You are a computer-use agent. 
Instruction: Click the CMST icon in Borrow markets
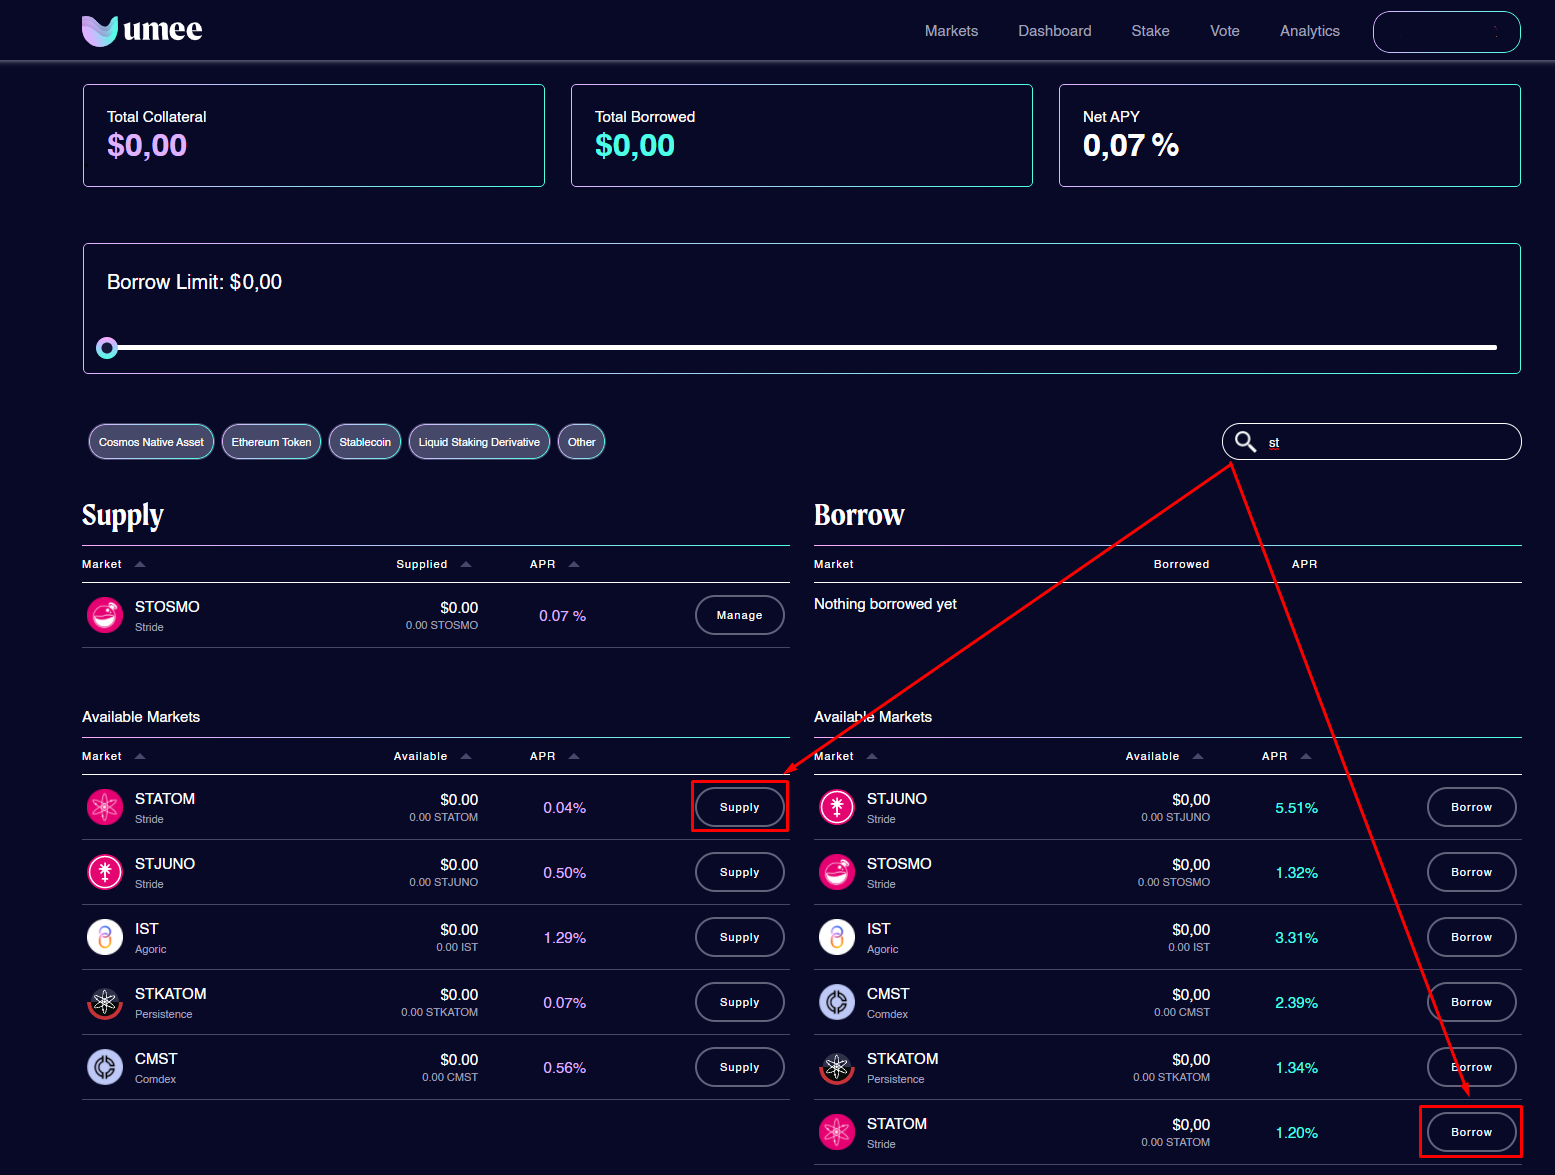pyautogui.click(x=837, y=1002)
